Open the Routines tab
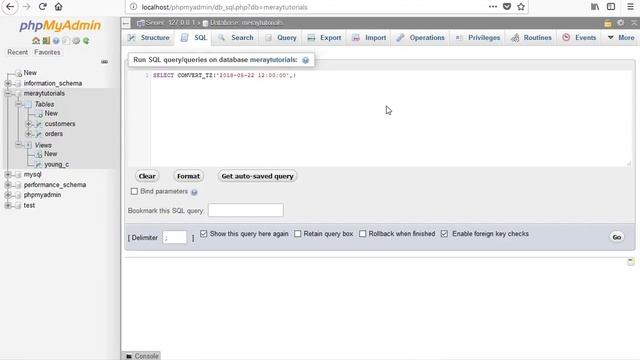This screenshot has height=360, width=640. 531,38
